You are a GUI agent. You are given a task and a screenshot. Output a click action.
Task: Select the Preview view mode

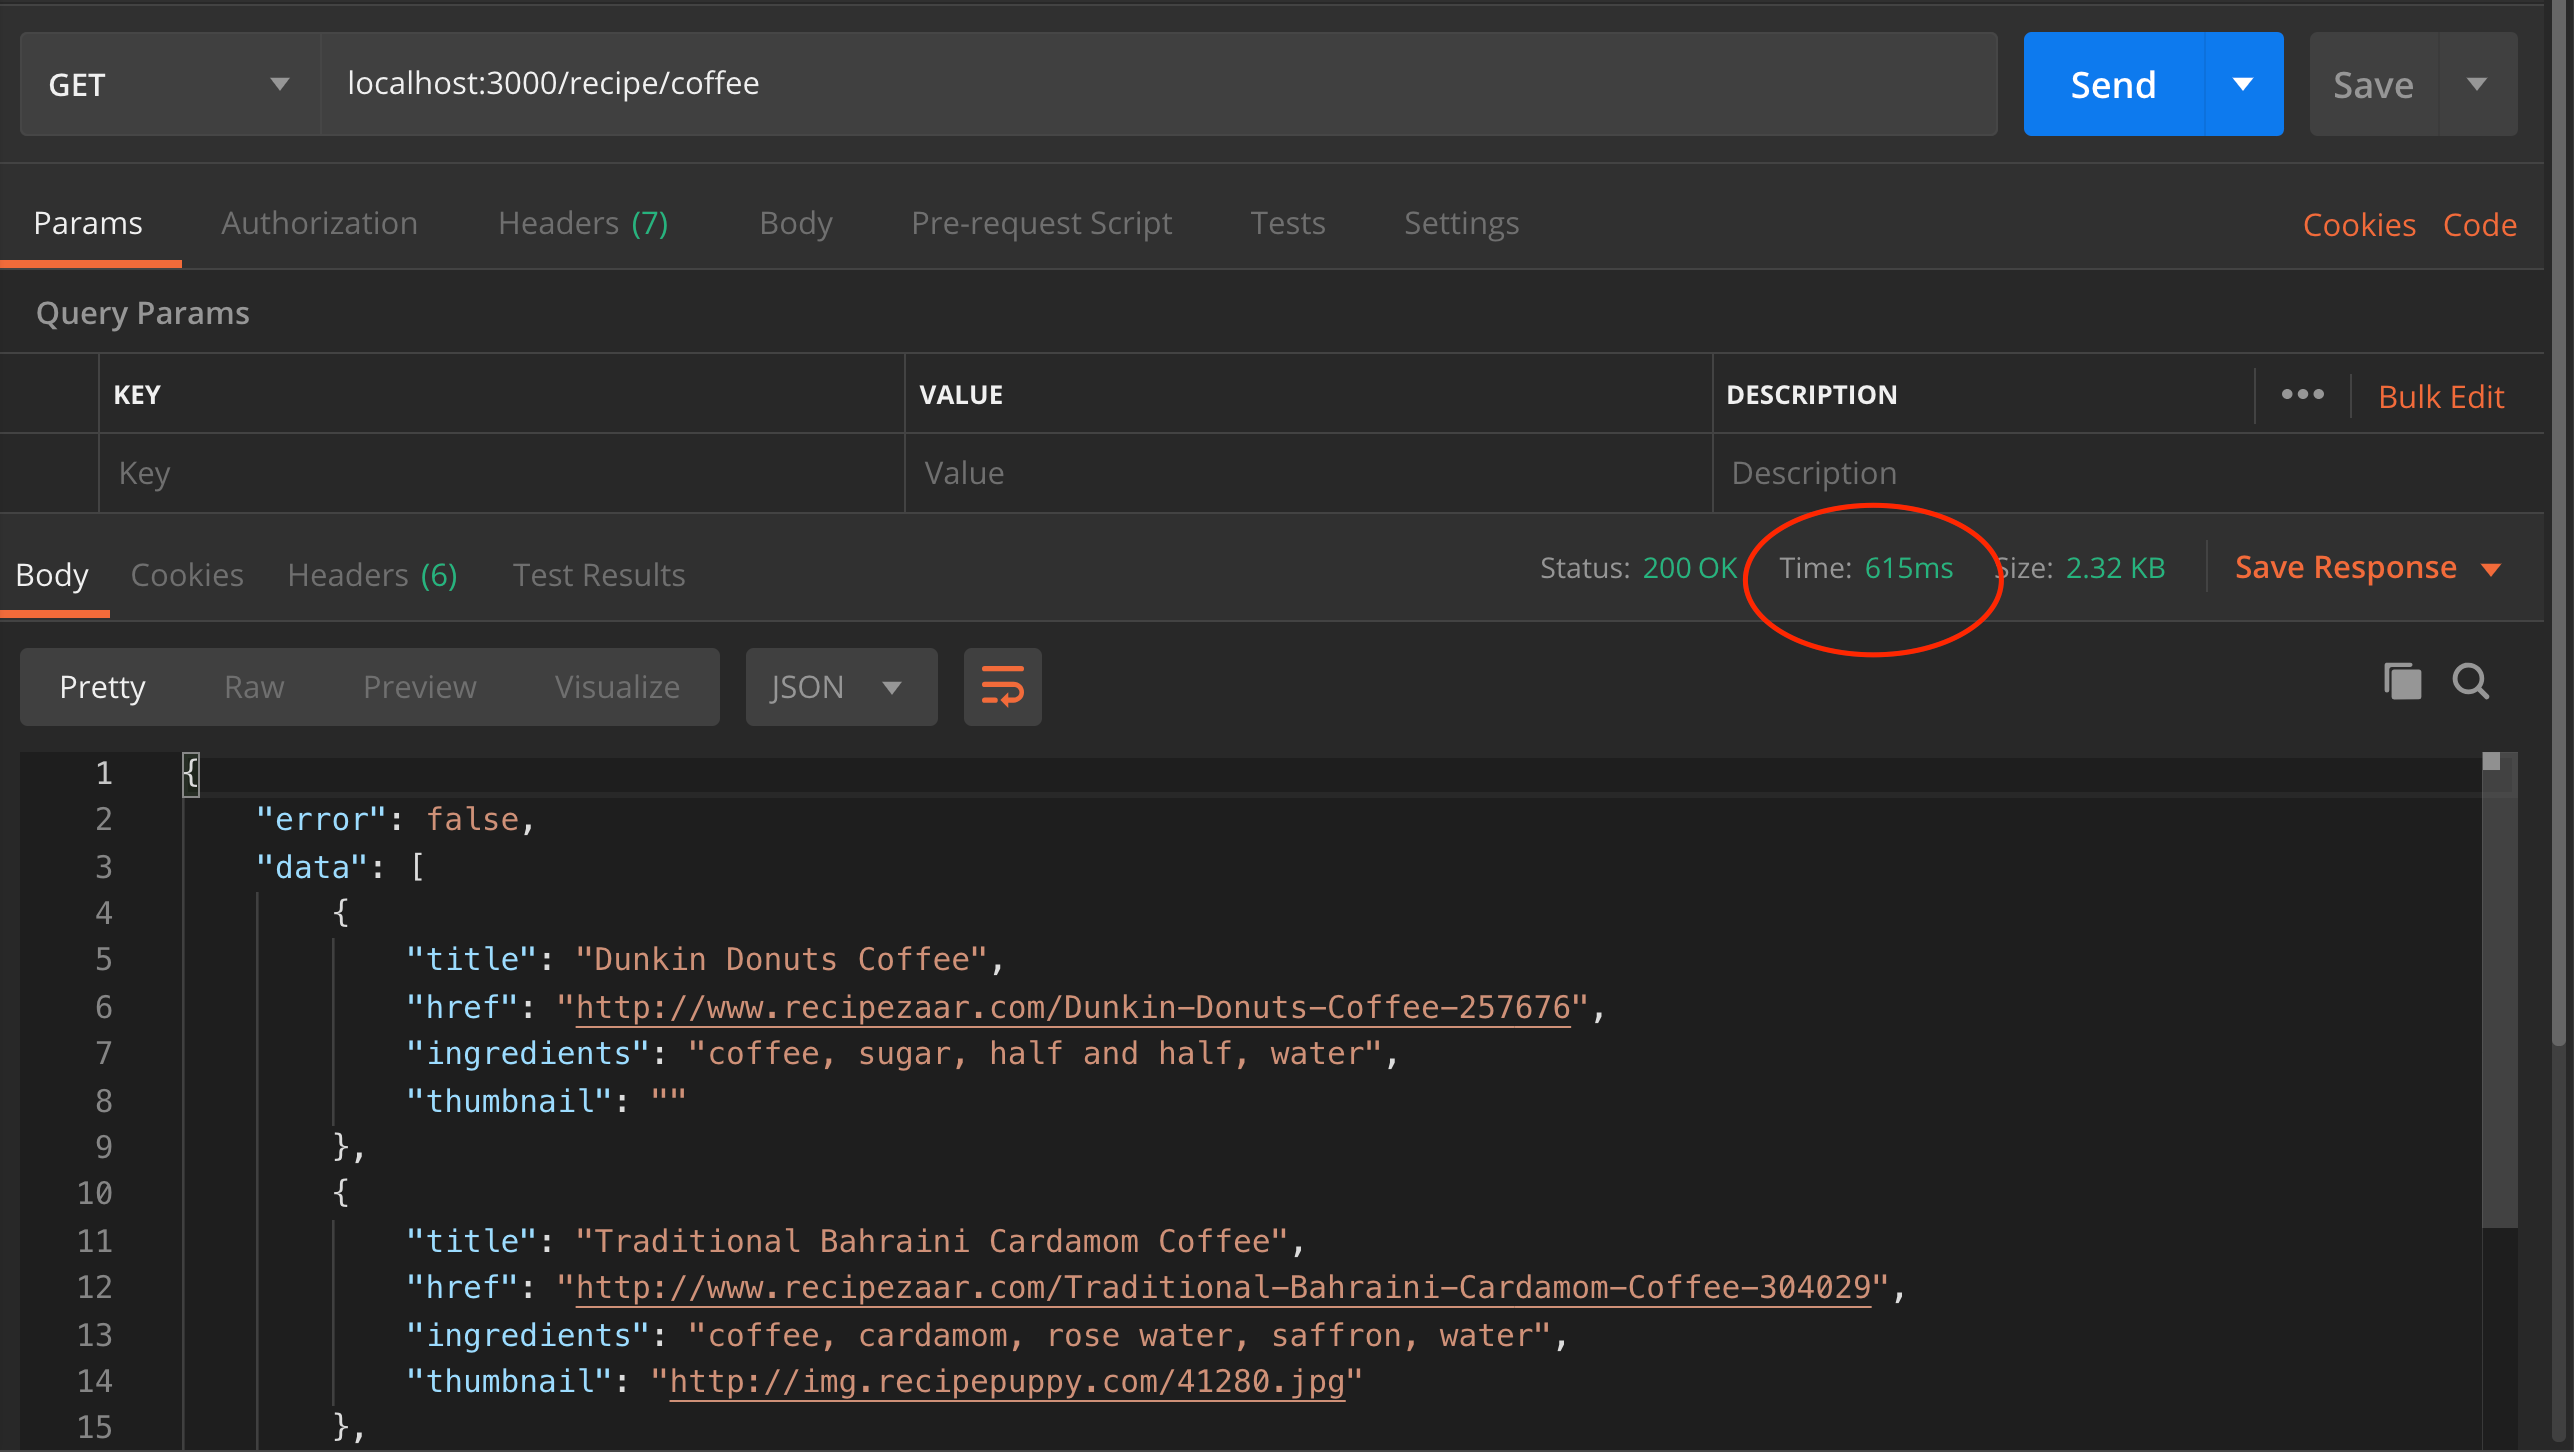tap(419, 687)
